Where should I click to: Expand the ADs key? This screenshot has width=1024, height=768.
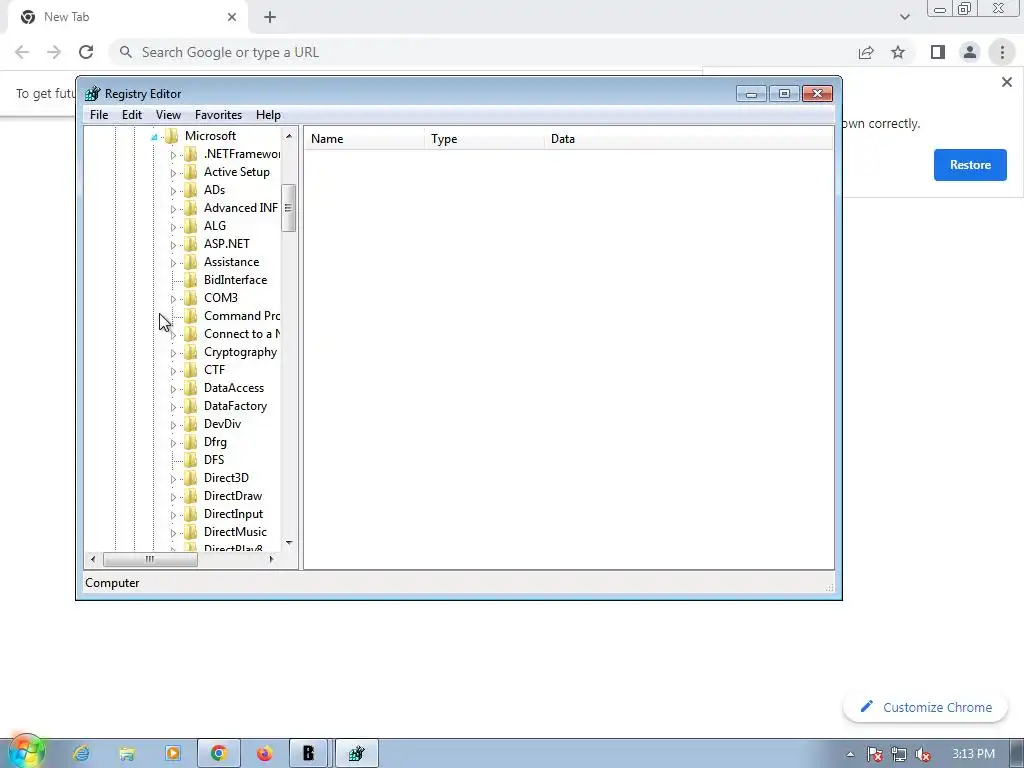(x=173, y=191)
